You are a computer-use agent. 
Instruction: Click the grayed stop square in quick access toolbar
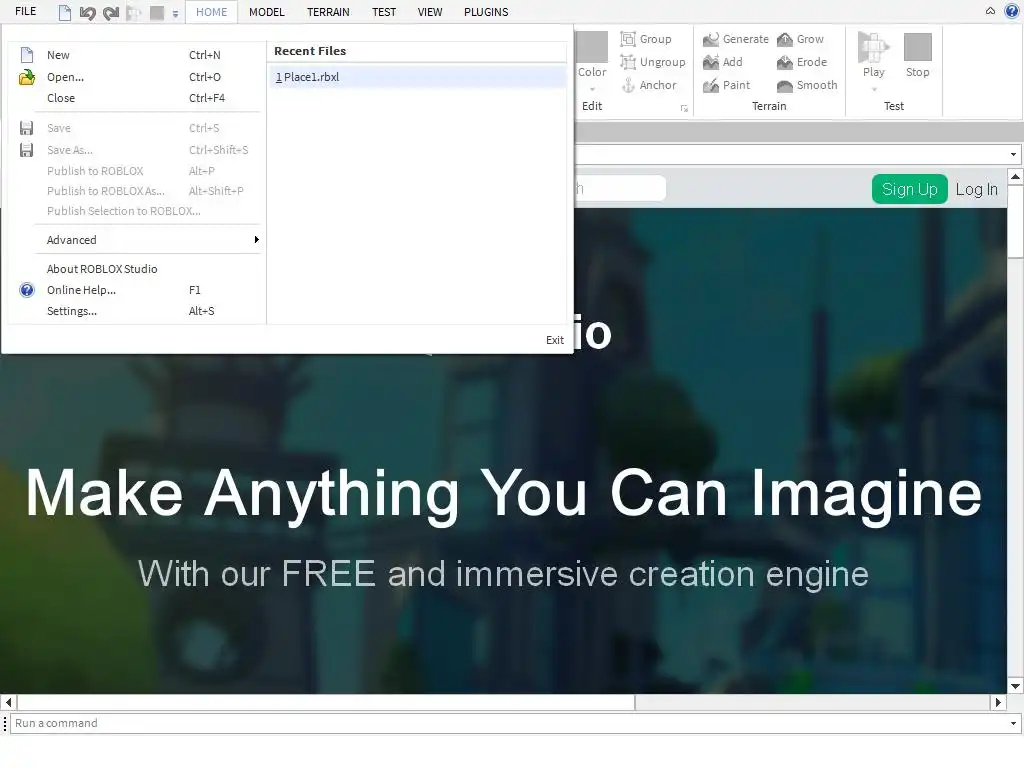coord(157,12)
